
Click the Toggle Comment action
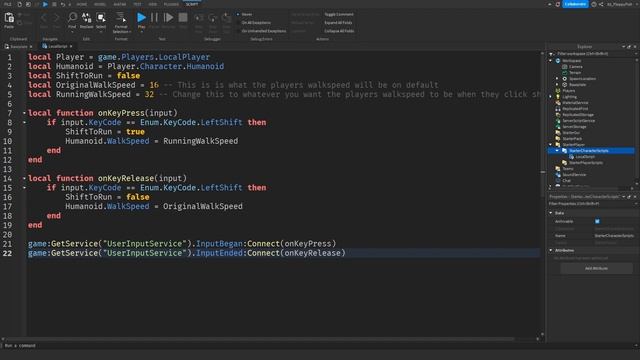click(x=339, y=14)
